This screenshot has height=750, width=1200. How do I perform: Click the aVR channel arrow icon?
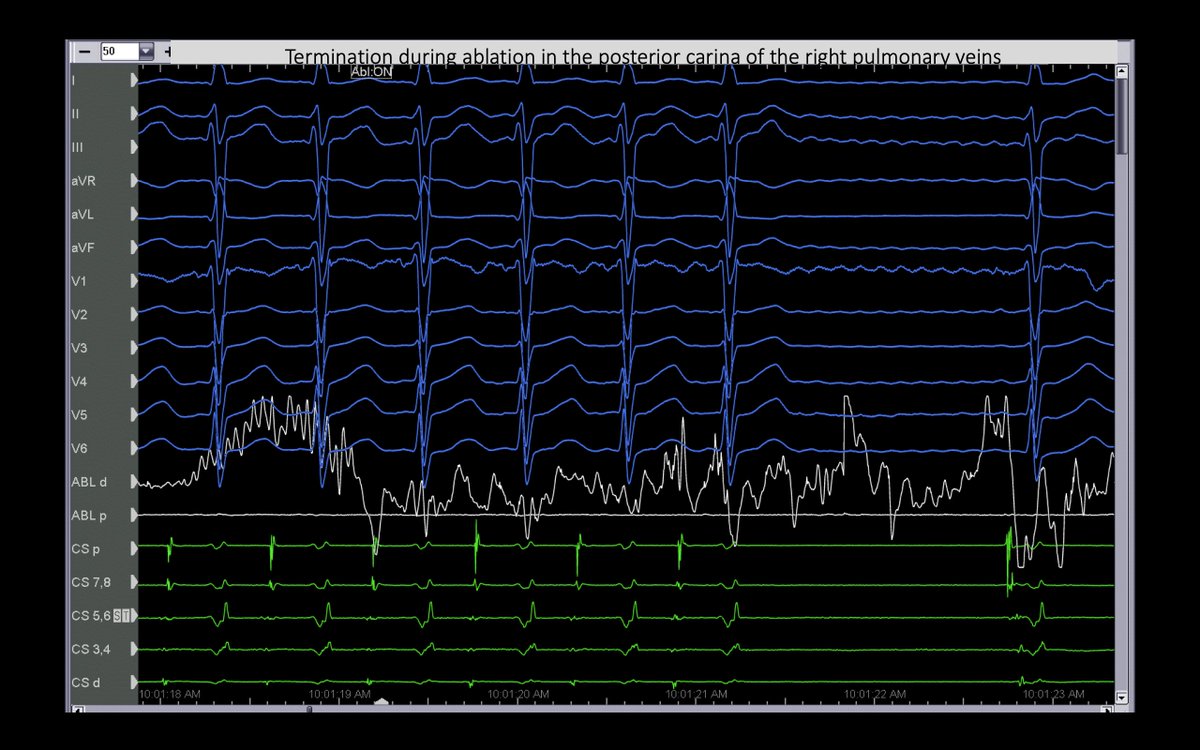(133, 181)
